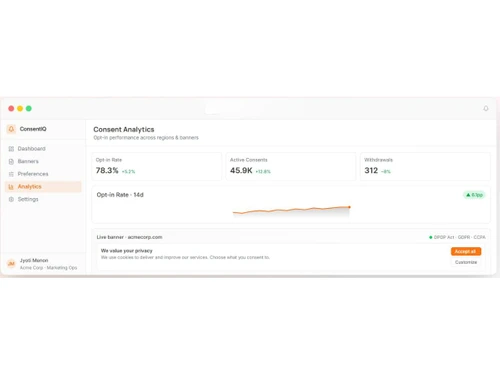Click the ConsentIQ brand name
This screenshot has height=375, width=500.
(33, 129)
